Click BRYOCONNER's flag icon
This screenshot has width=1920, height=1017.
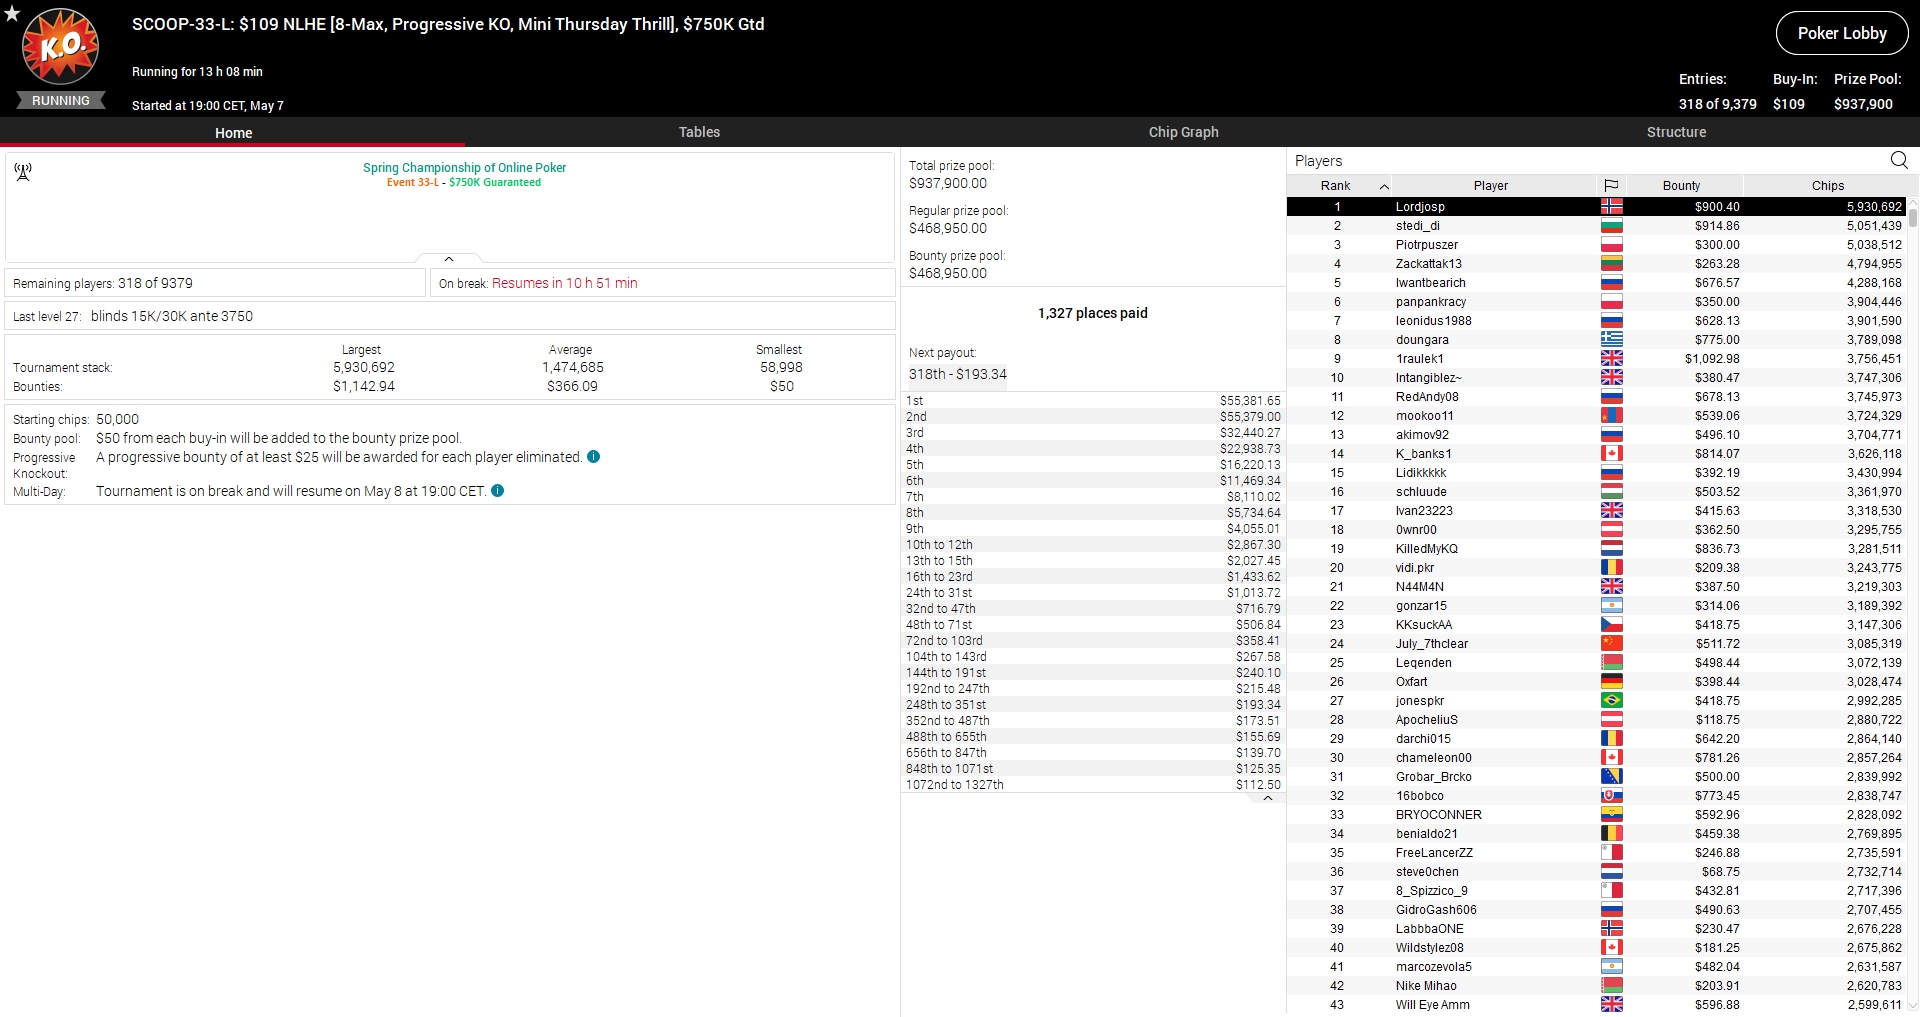[x=1611, y=815]
